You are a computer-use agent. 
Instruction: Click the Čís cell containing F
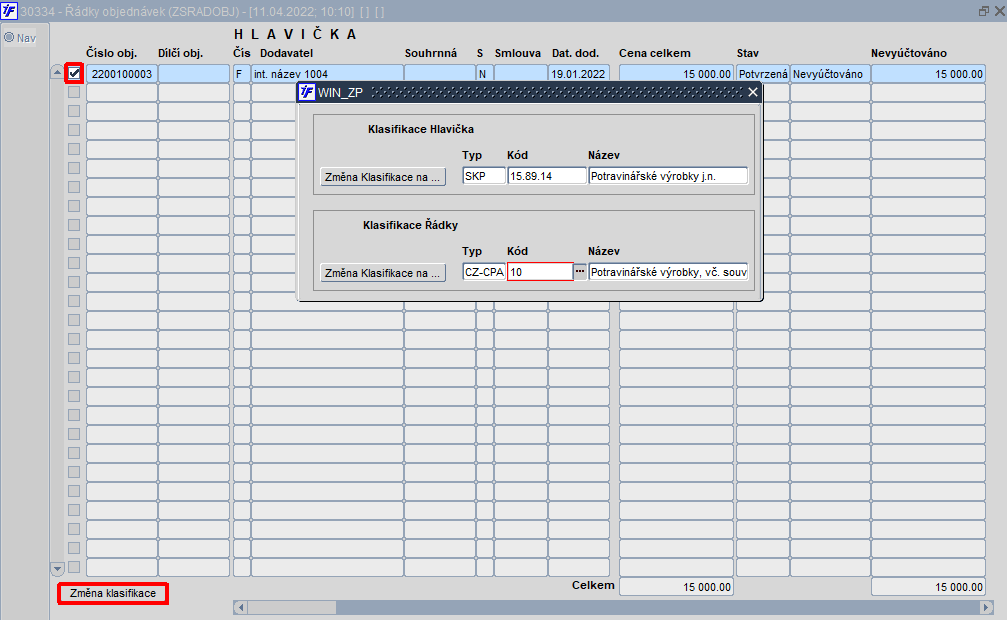pos(241,74)
